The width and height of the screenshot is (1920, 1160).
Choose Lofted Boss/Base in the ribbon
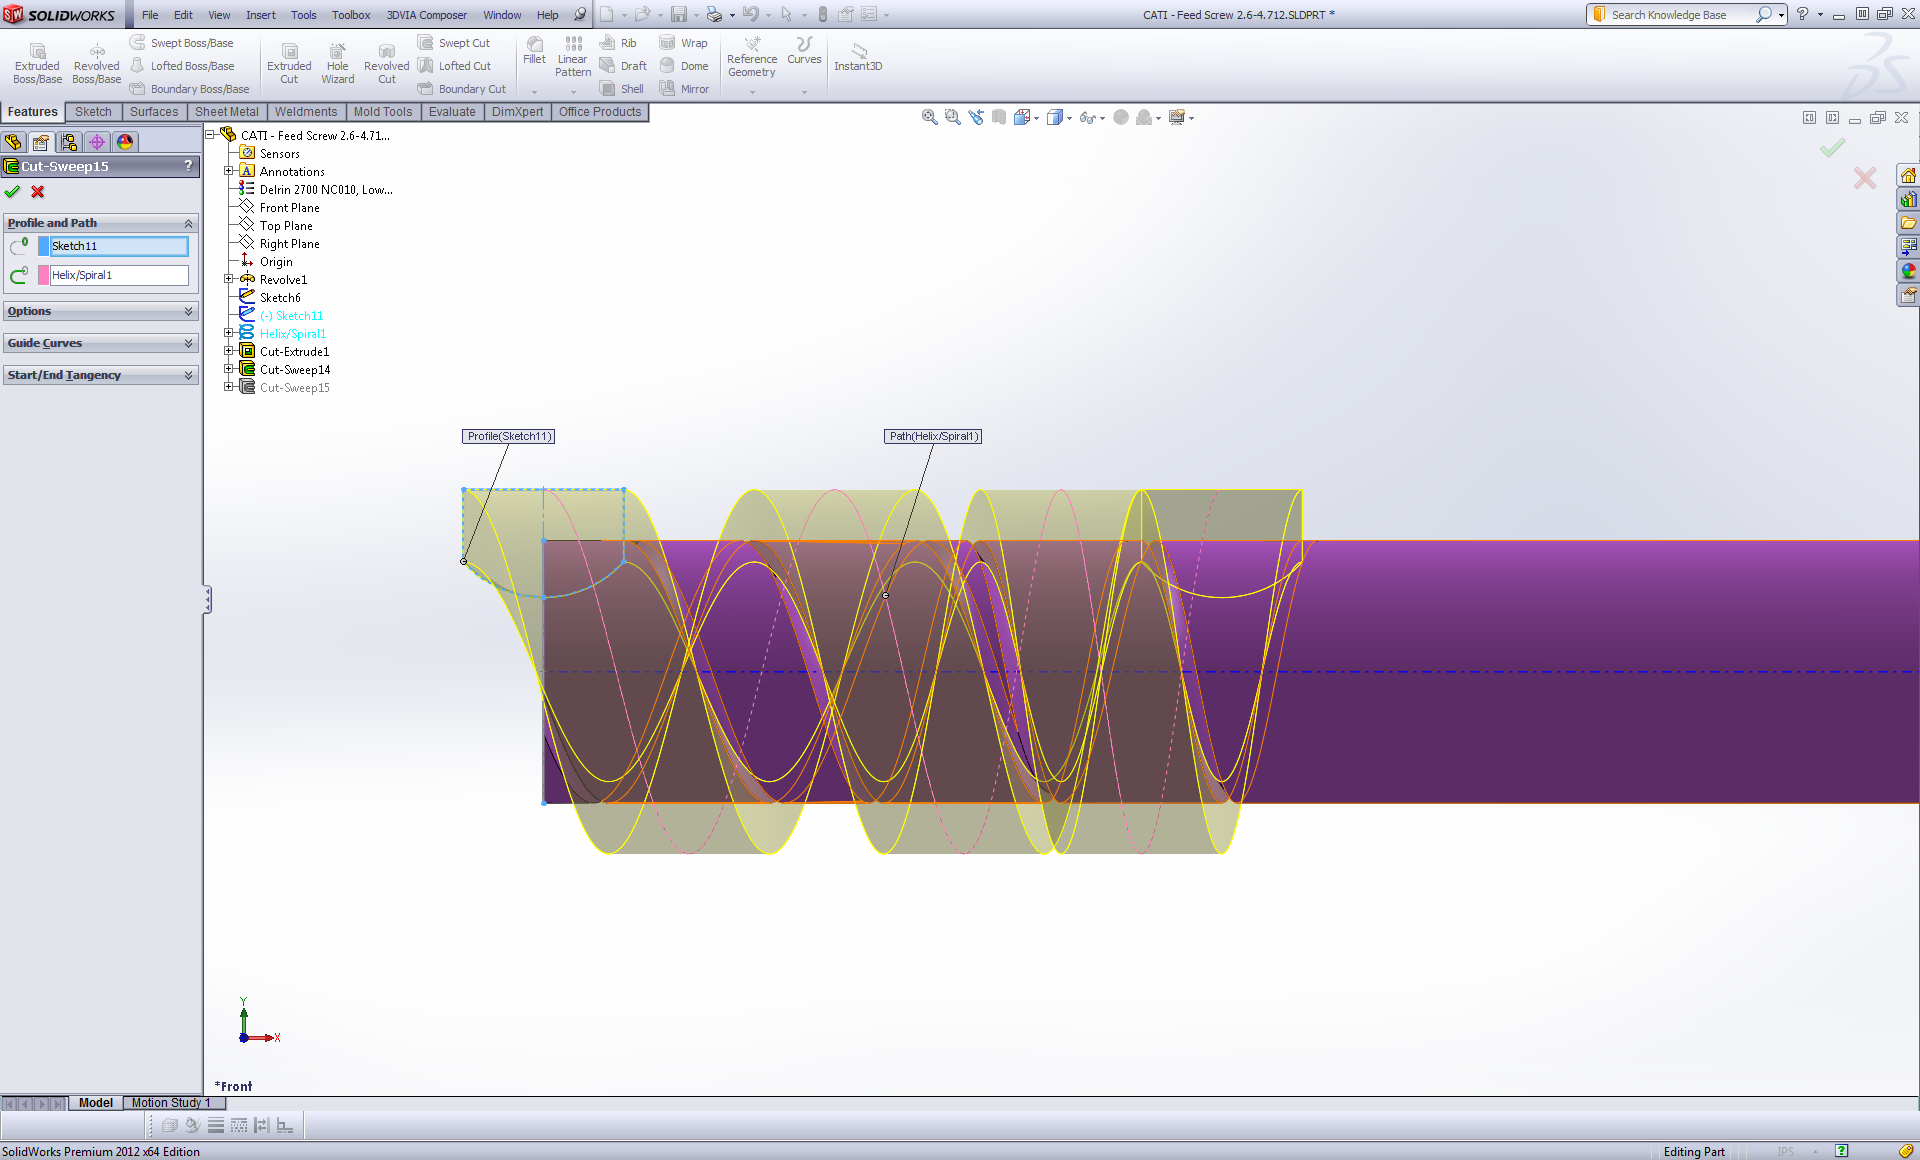point(182,66)
